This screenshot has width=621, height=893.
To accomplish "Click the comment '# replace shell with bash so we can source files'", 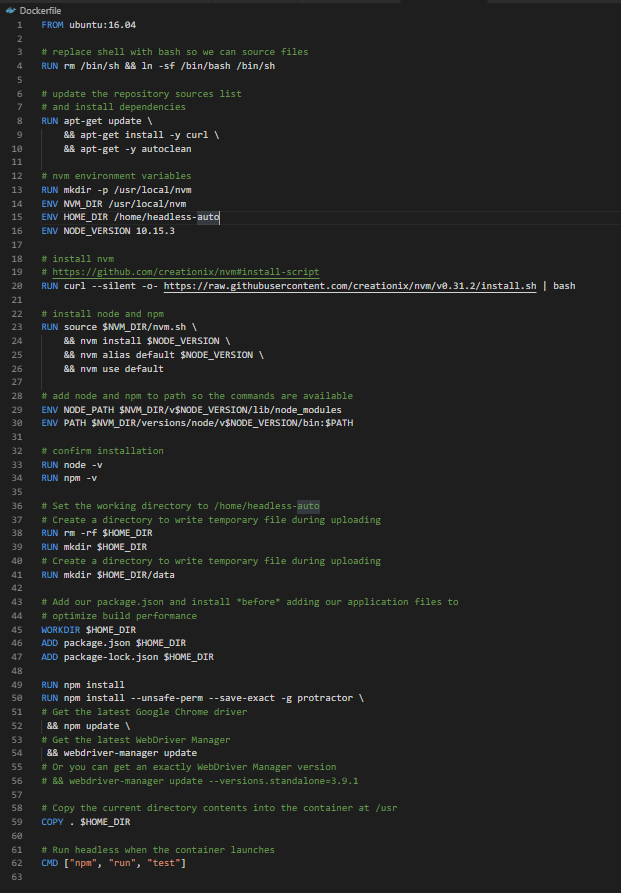I will (x=175, y=52).
